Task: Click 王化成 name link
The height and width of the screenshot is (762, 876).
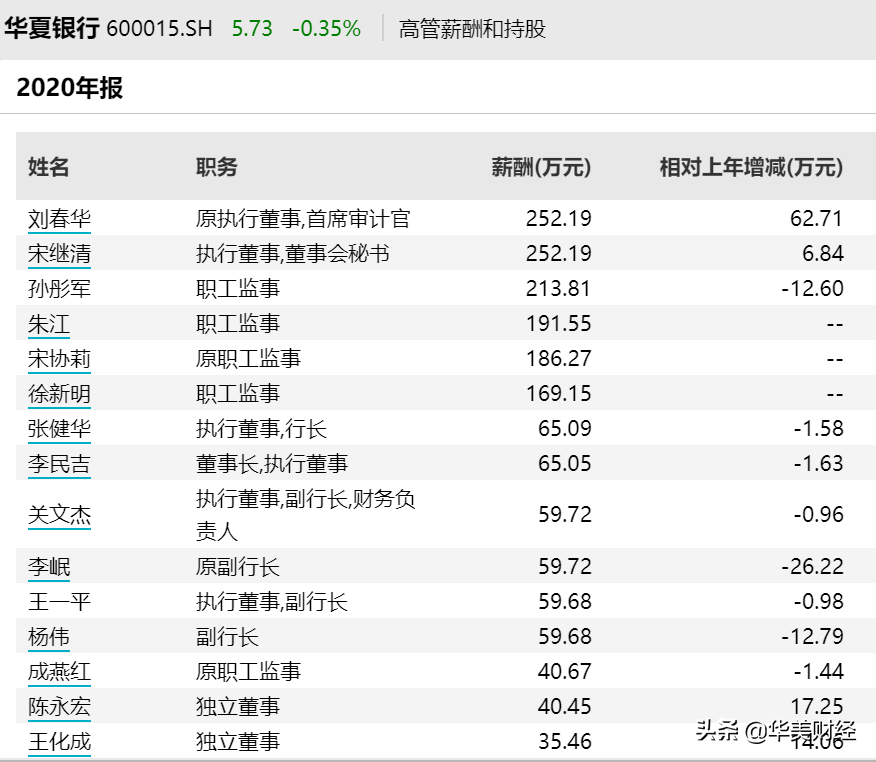Action: coord(59,742)
